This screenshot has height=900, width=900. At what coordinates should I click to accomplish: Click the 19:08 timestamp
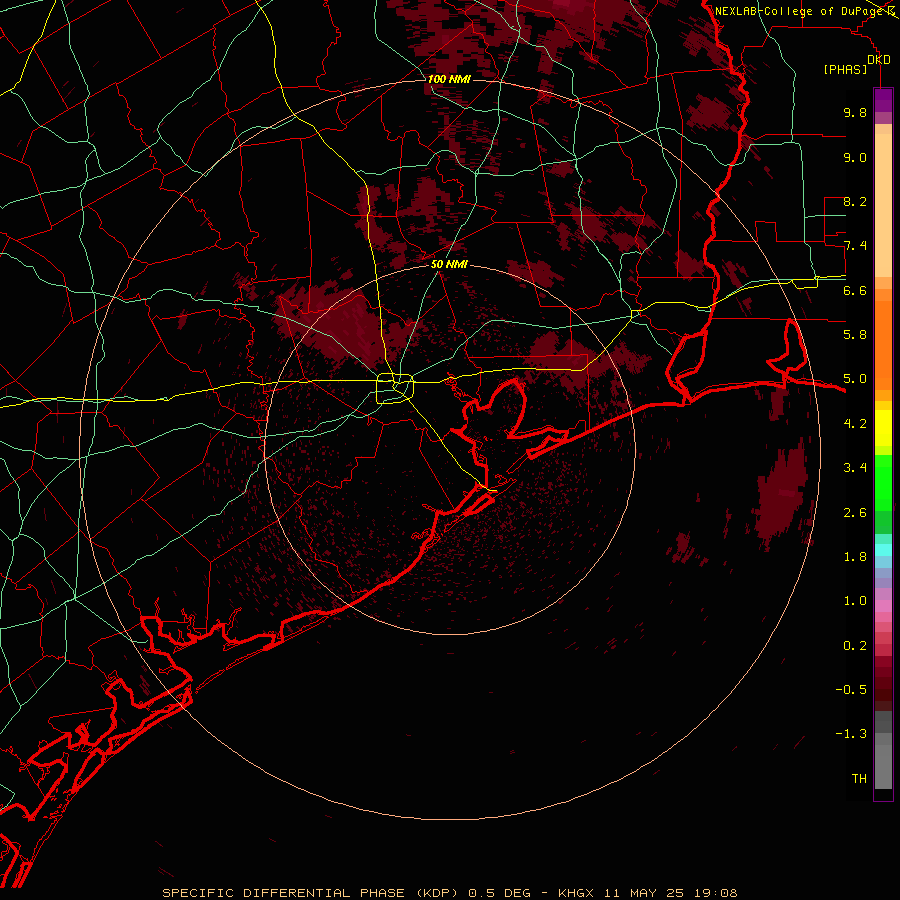point(717,893)
